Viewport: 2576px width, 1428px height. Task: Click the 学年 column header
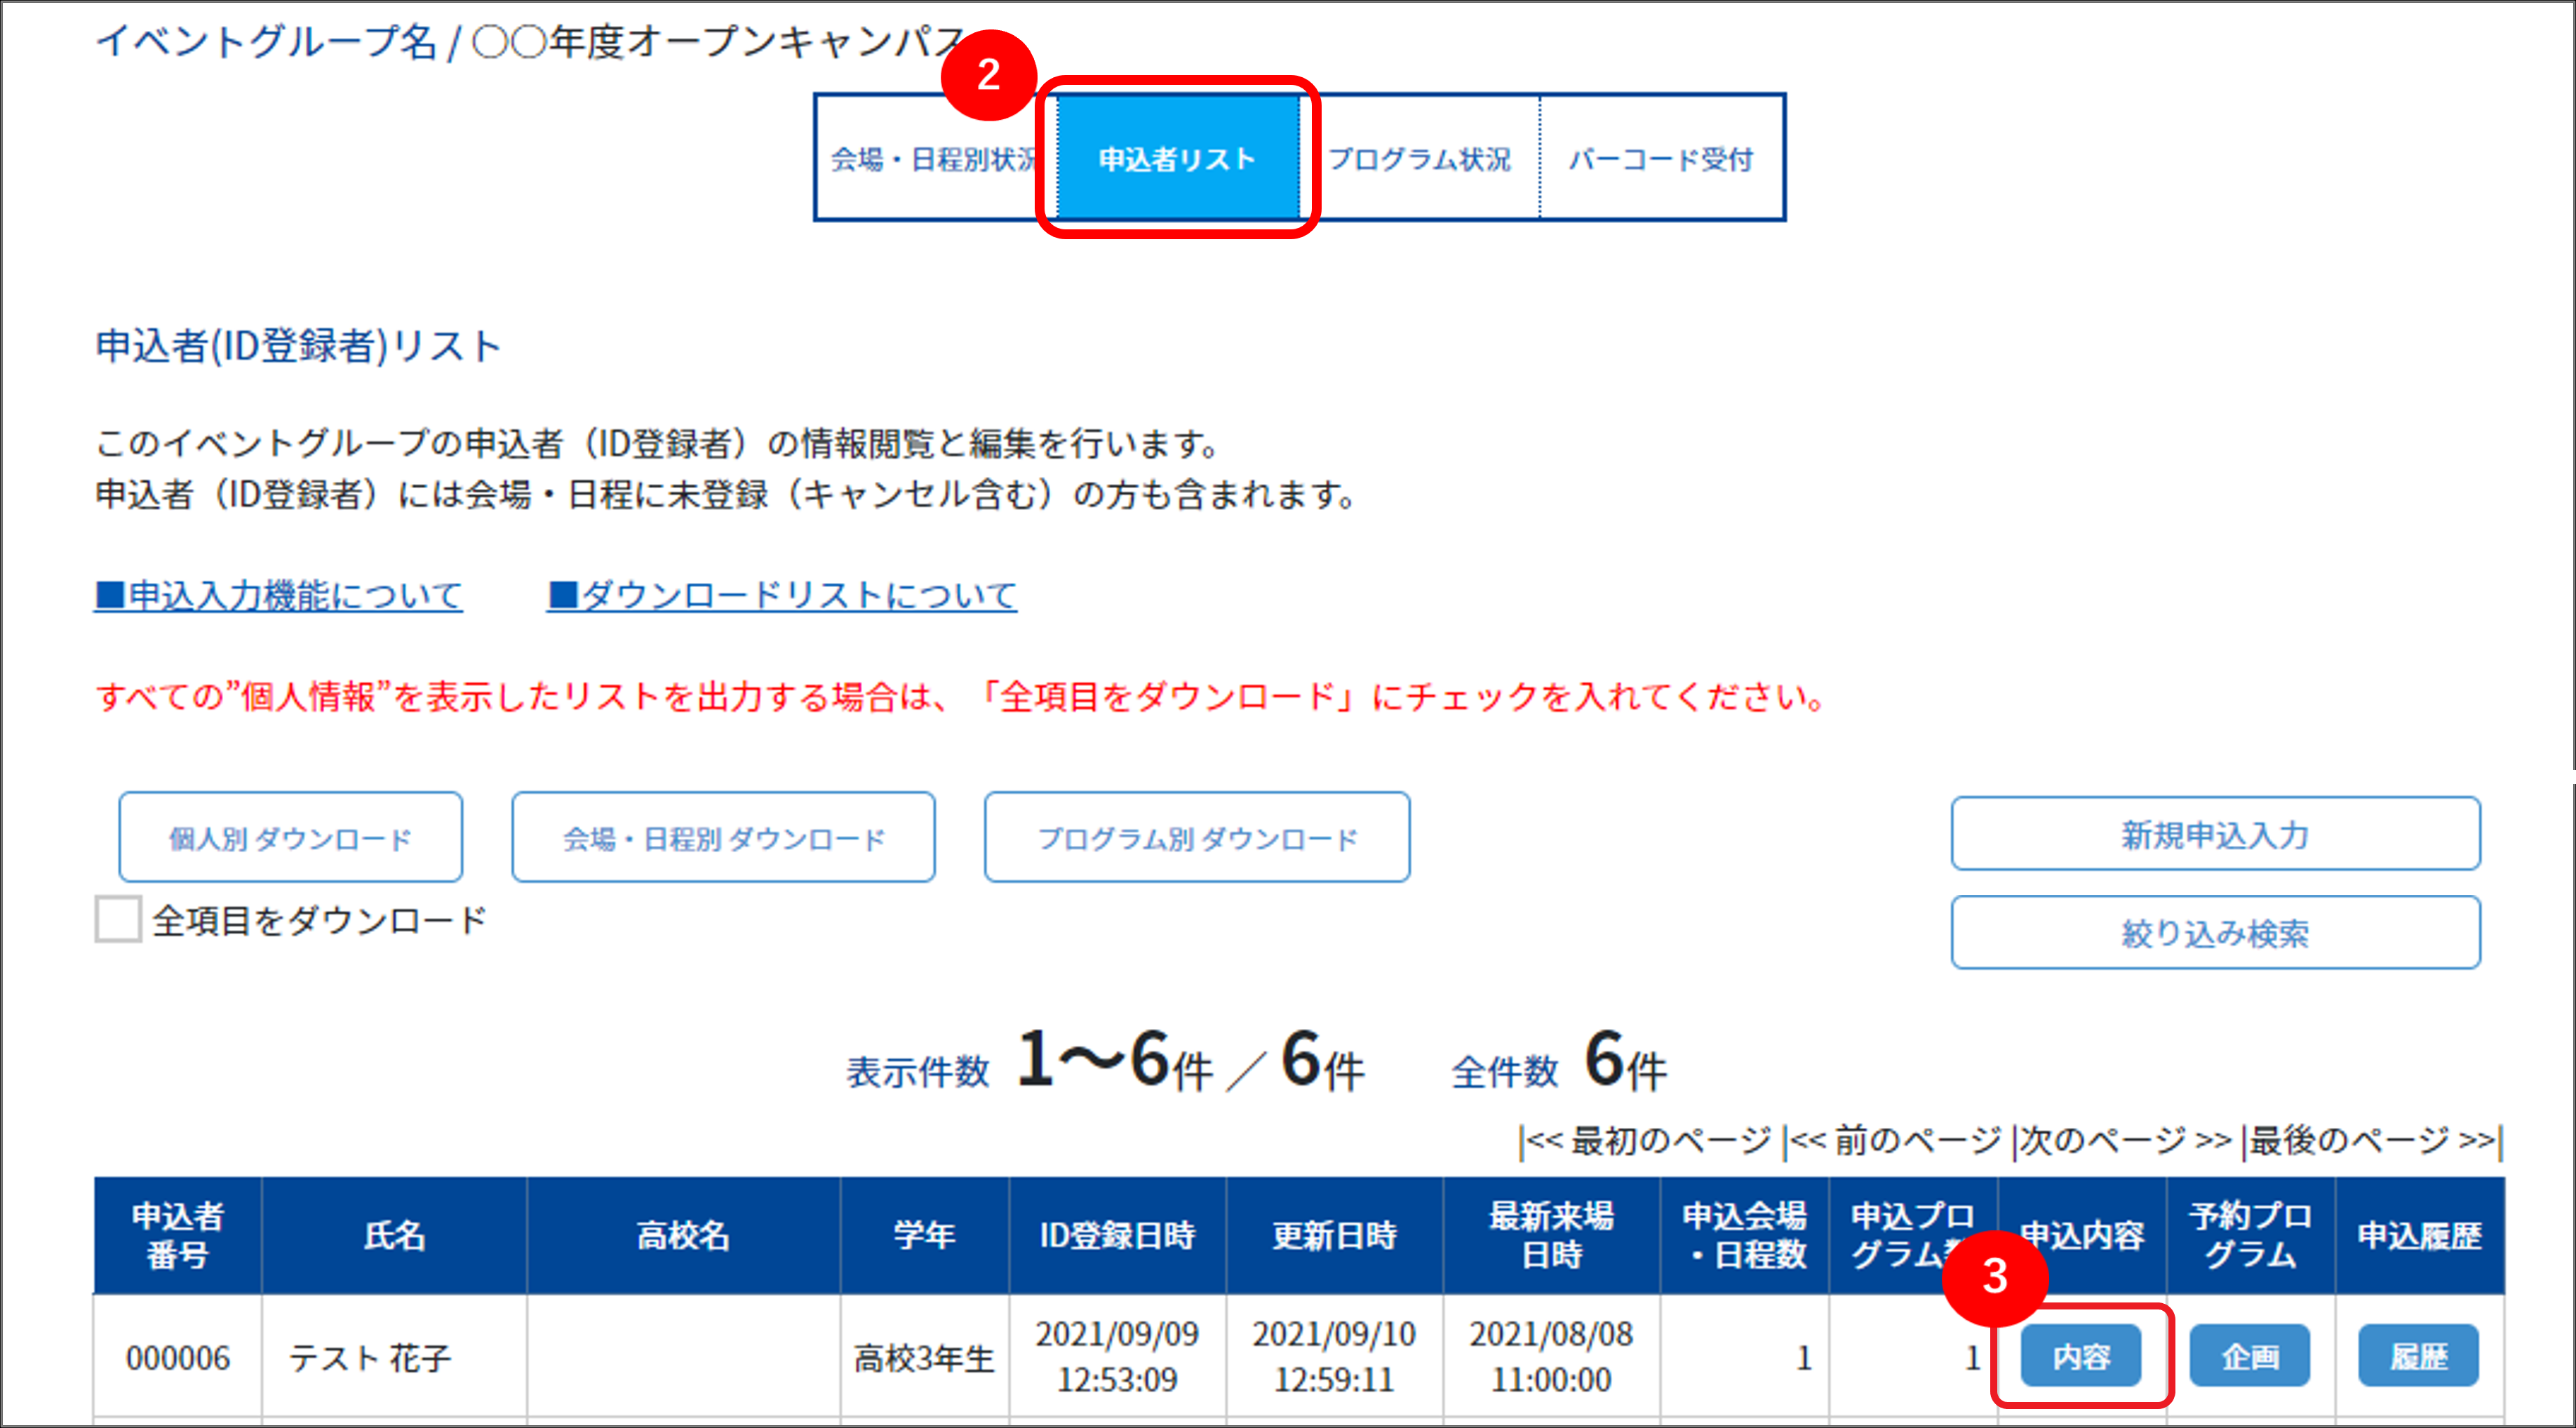924,1235
